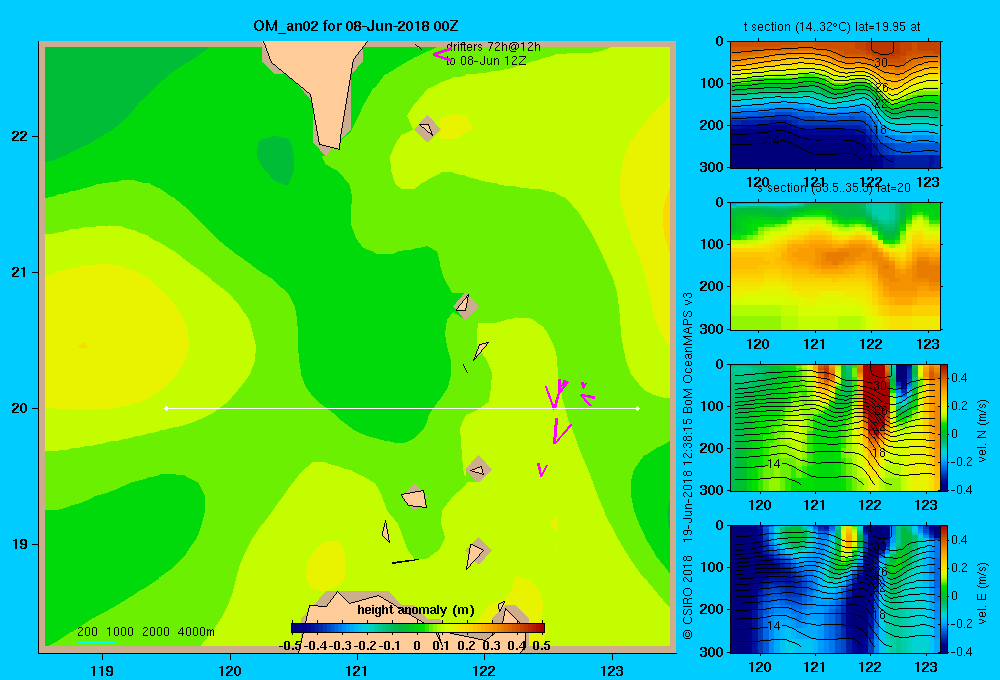Click the "2000" depth contour legend entry
Viewport: 1000px width, 680px height.
[156, 632]
